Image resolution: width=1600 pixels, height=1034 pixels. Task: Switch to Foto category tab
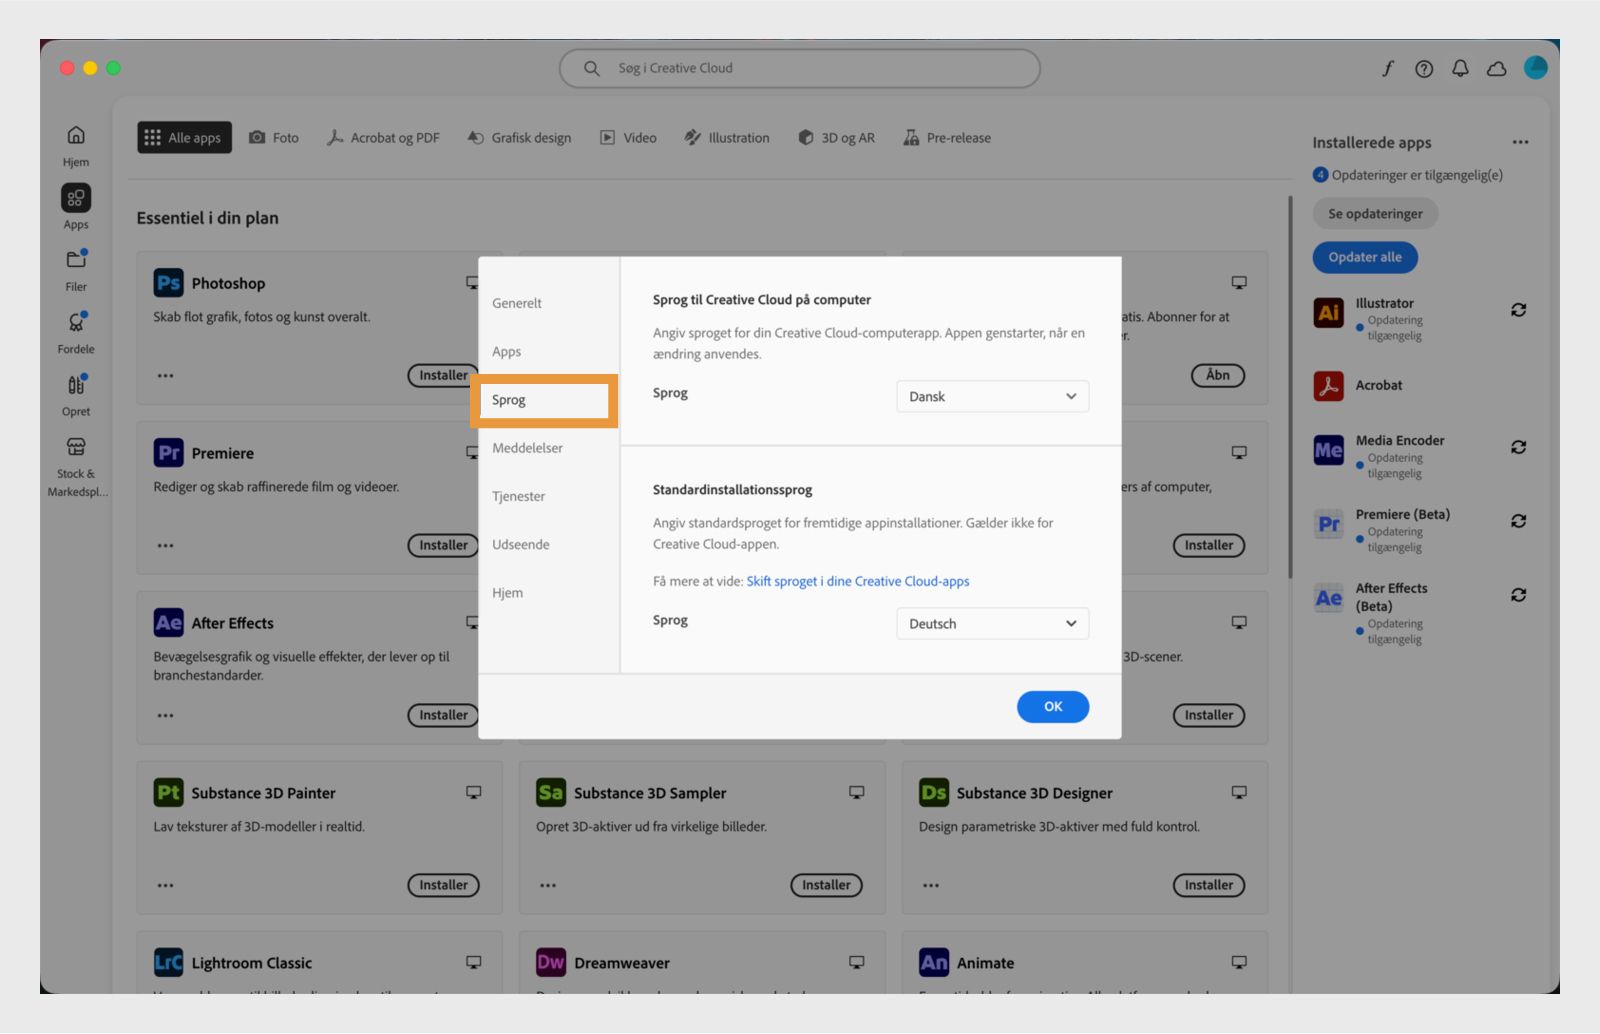click(274, 138)
